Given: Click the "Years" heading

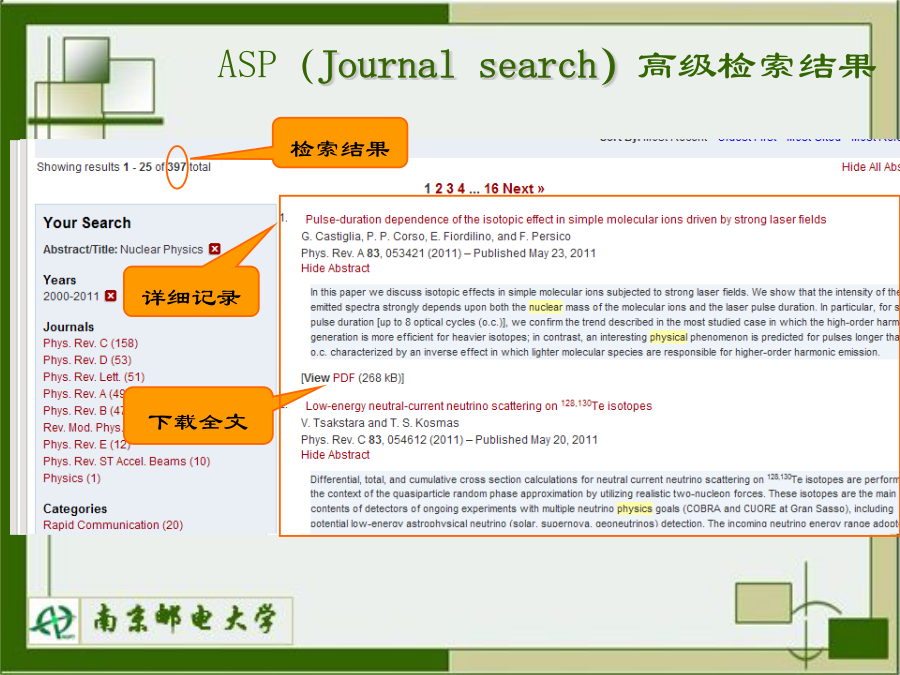Looking at the screenshot, I should tap(60, 280).
